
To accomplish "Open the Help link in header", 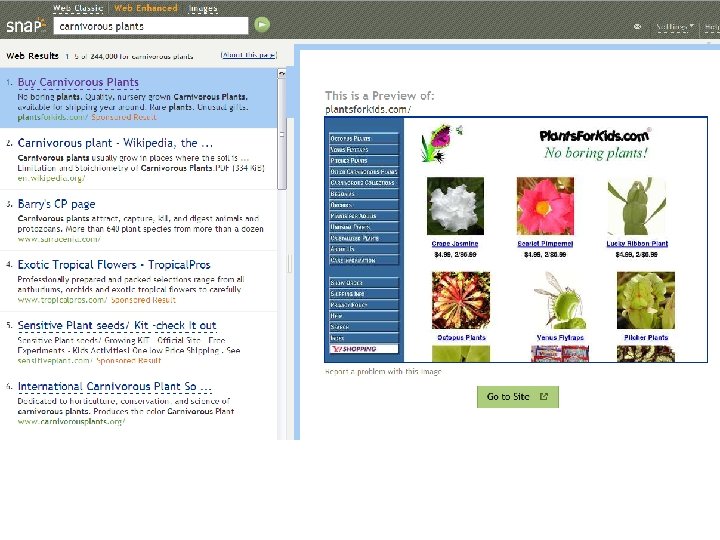I will pyautogui.click(x=712, y=28).
